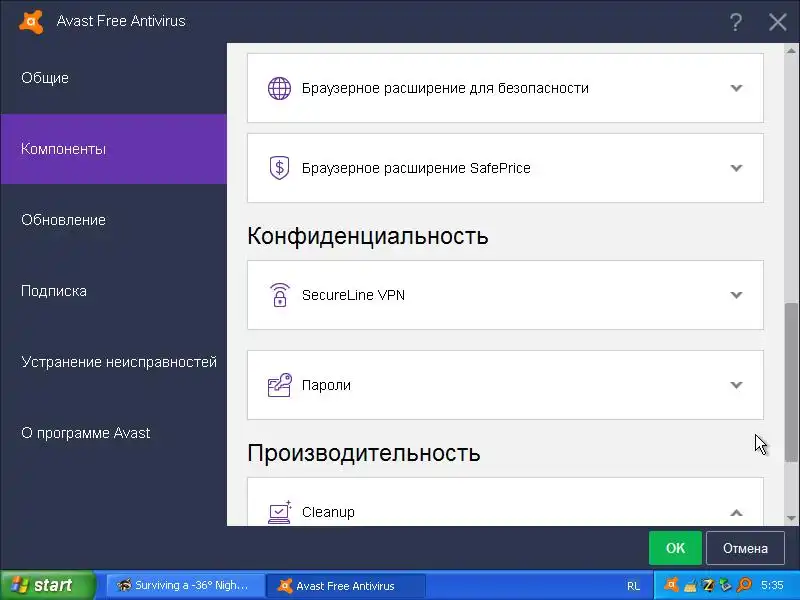Click the Avast icon in system tray
Viewport: 800px width, 600px height.
[671, 585]
